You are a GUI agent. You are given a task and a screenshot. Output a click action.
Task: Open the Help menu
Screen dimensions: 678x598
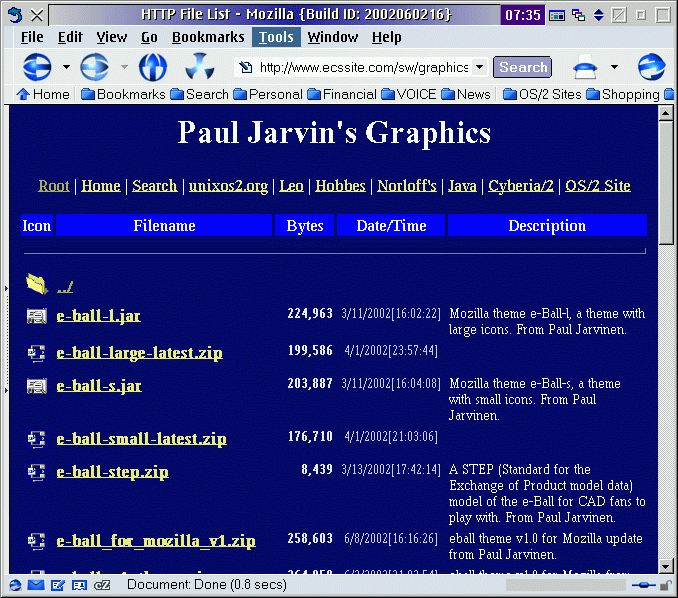coord(387,37)
